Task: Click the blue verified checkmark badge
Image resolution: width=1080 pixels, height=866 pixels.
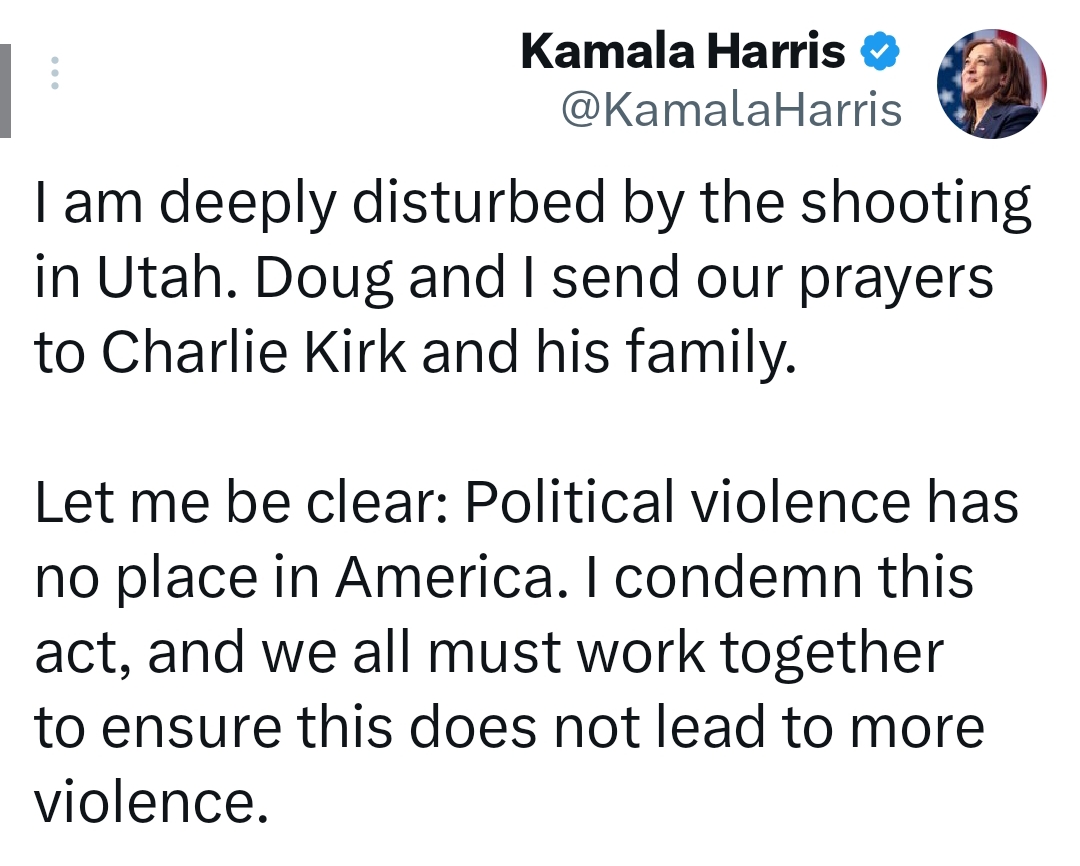Action: pos(880,52)
